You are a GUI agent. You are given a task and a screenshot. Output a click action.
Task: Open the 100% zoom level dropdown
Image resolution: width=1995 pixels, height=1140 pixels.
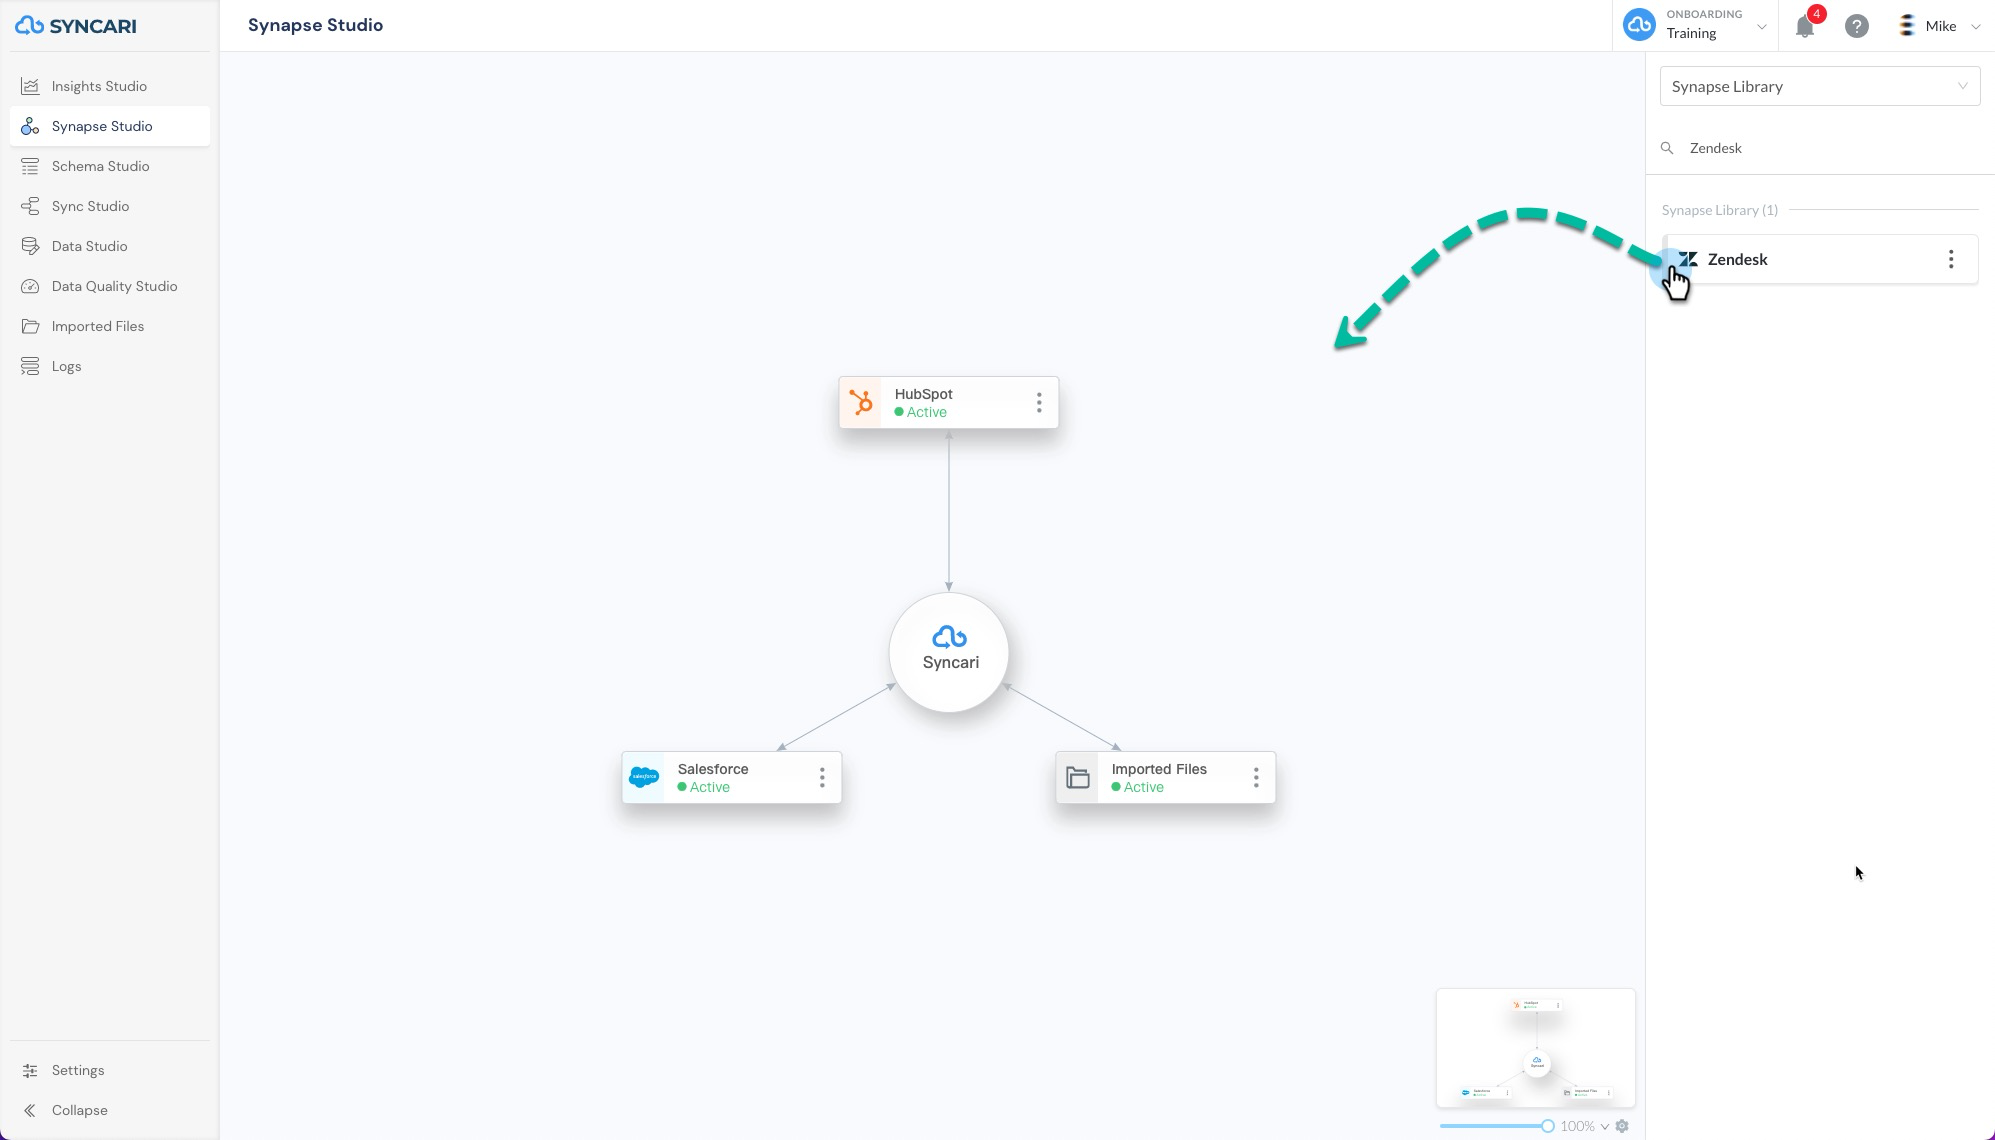tap(1584, 1126)
